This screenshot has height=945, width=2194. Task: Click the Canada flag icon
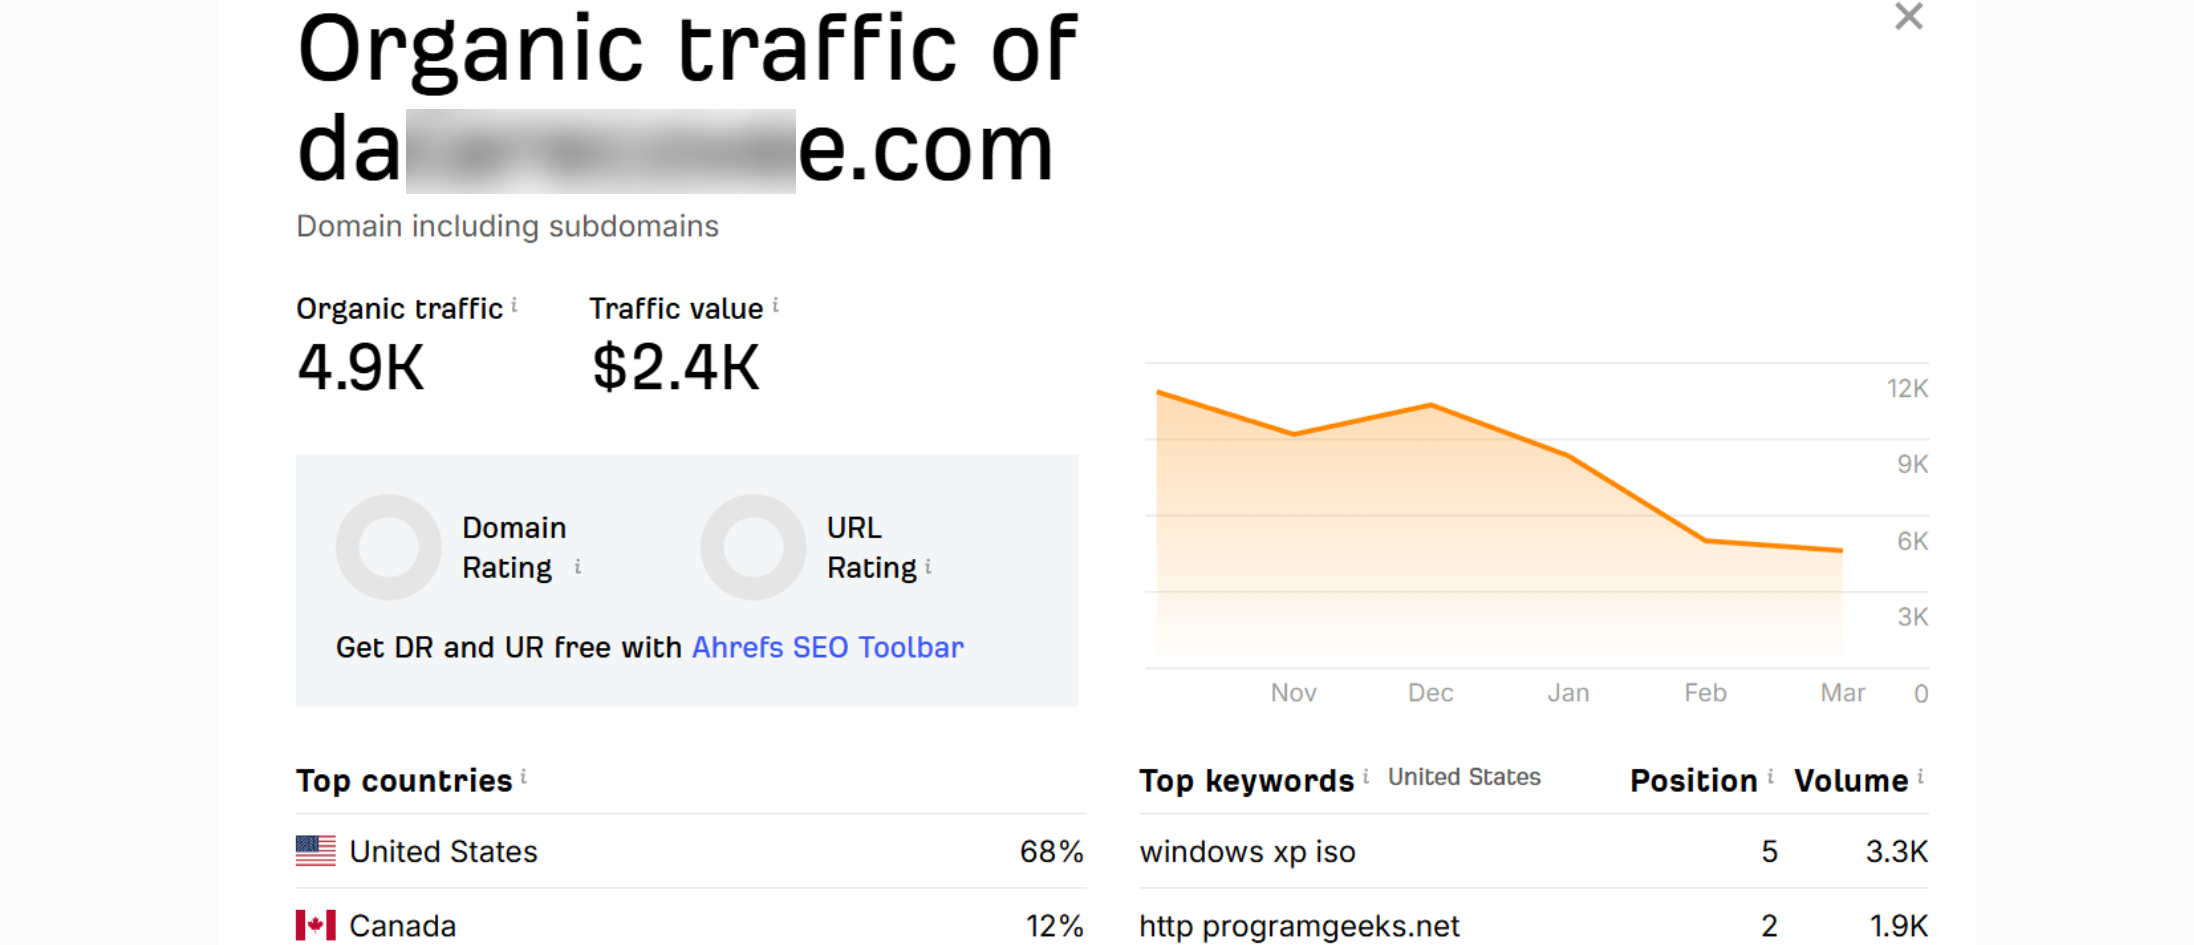(x=316, y=926)
